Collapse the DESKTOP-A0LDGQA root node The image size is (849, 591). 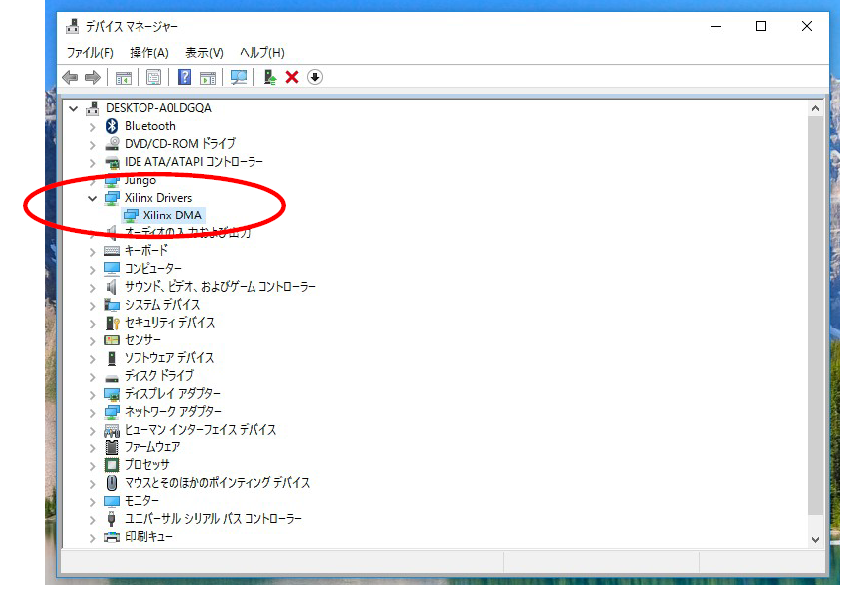click(x=74, y=108)
